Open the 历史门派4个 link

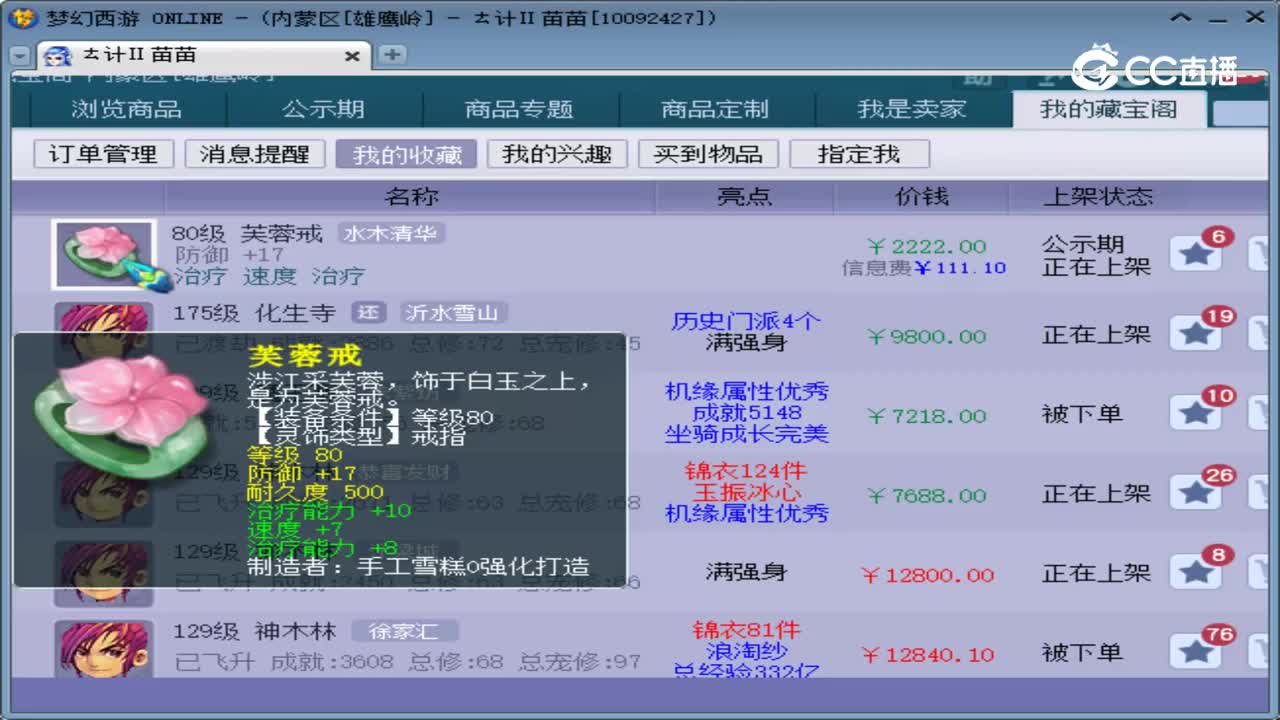point(744,322)
